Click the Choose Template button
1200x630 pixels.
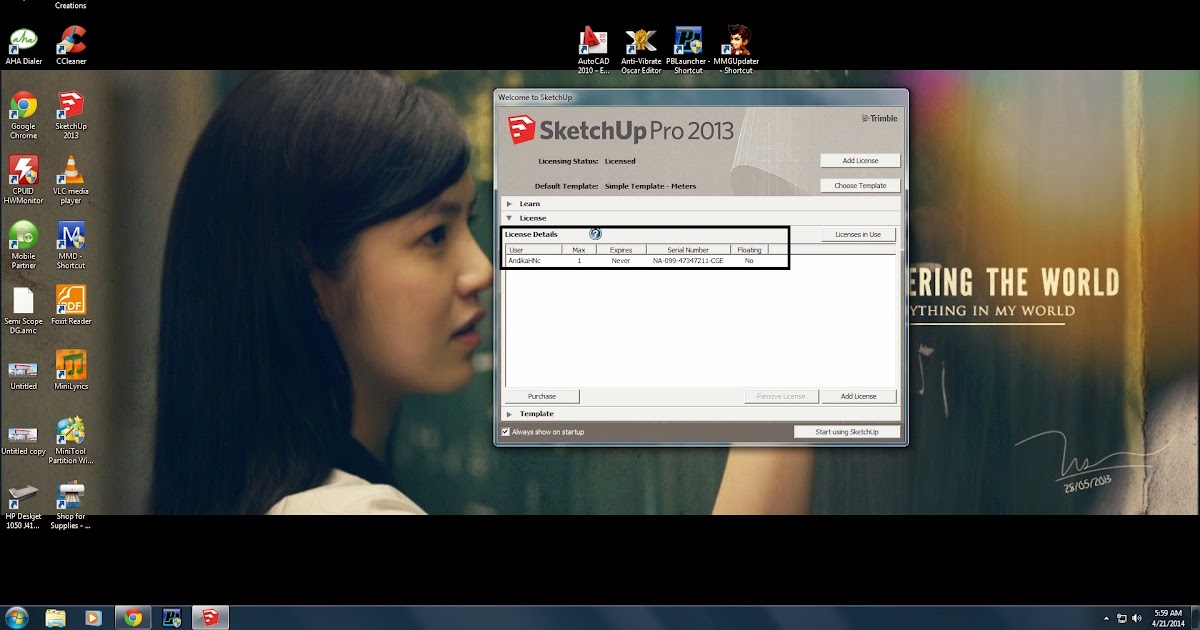coord(860,185)
